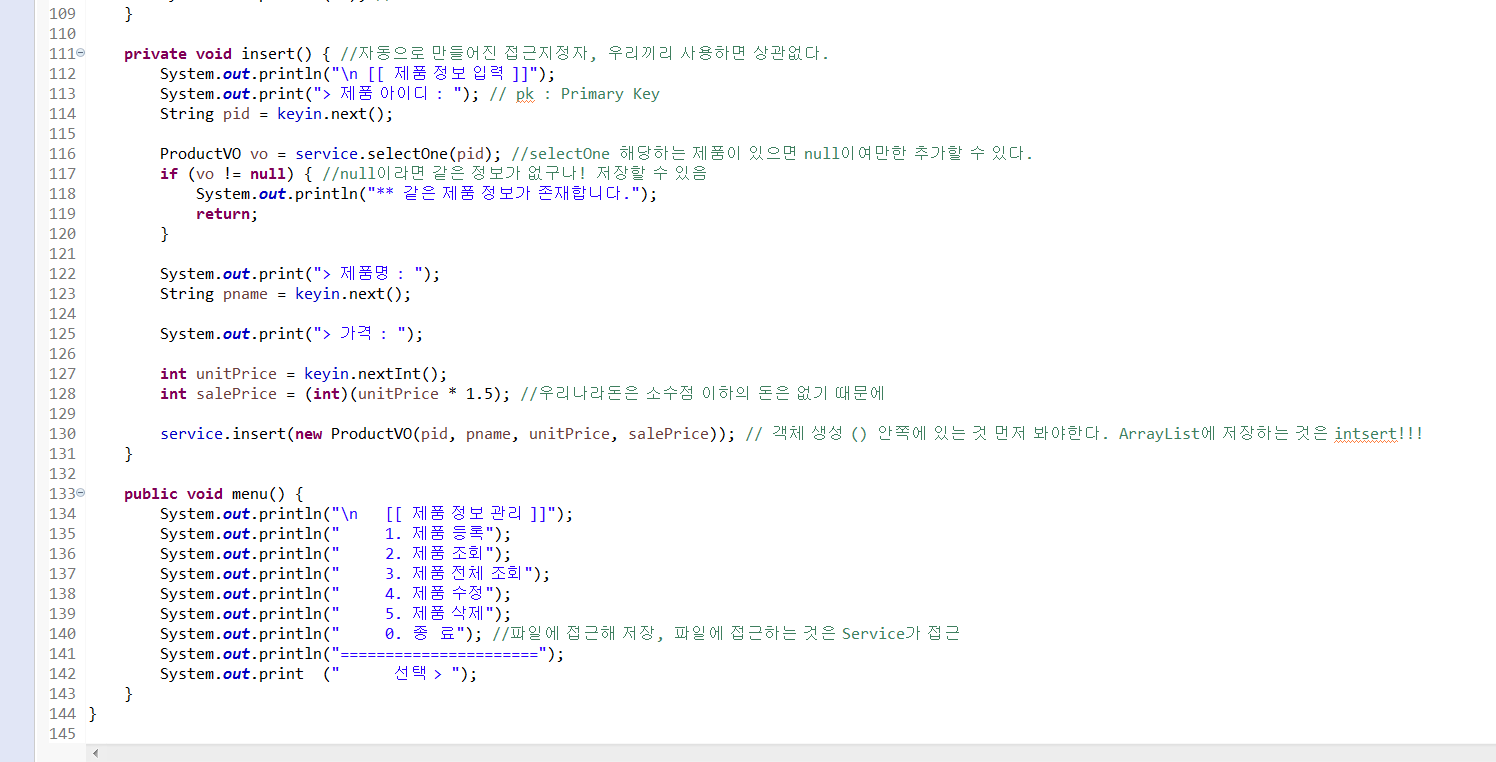Click the '4. 제품 수정' menu string

pos(435,594)
